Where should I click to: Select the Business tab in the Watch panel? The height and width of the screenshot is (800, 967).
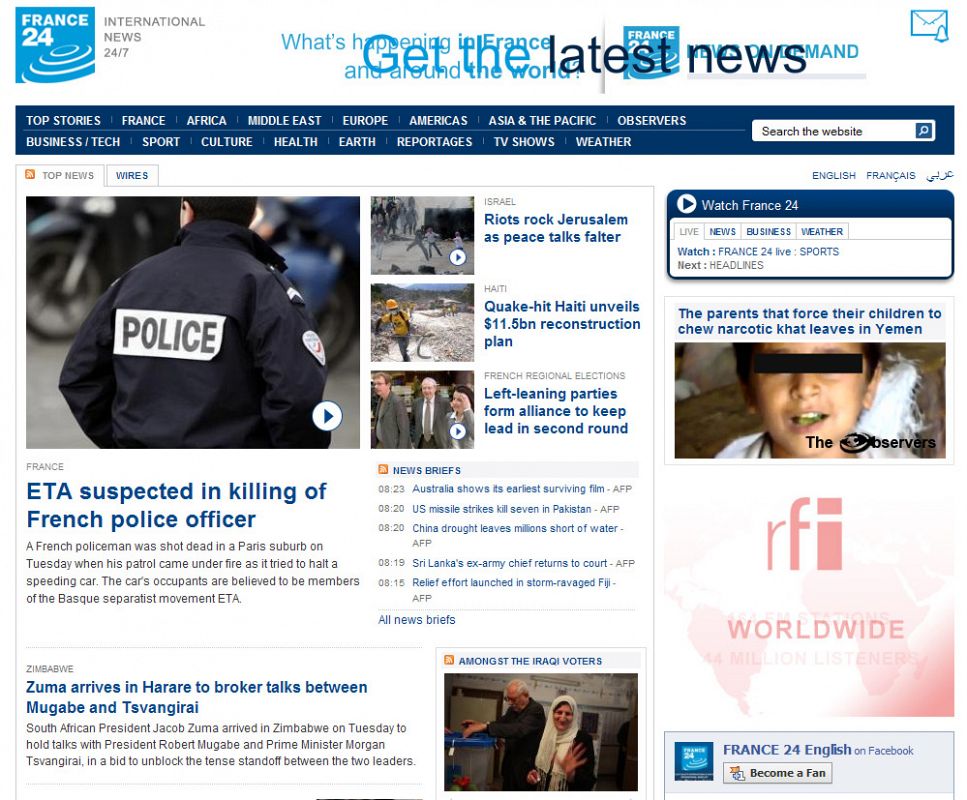[768, 232]
